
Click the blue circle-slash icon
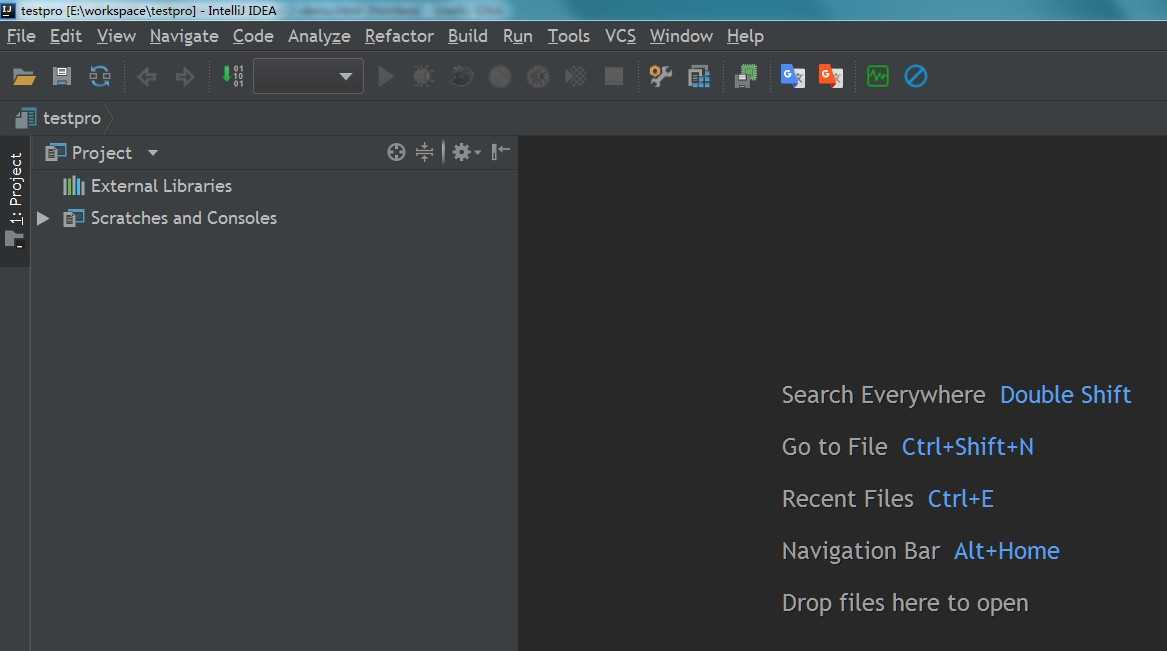click(915, 76)
